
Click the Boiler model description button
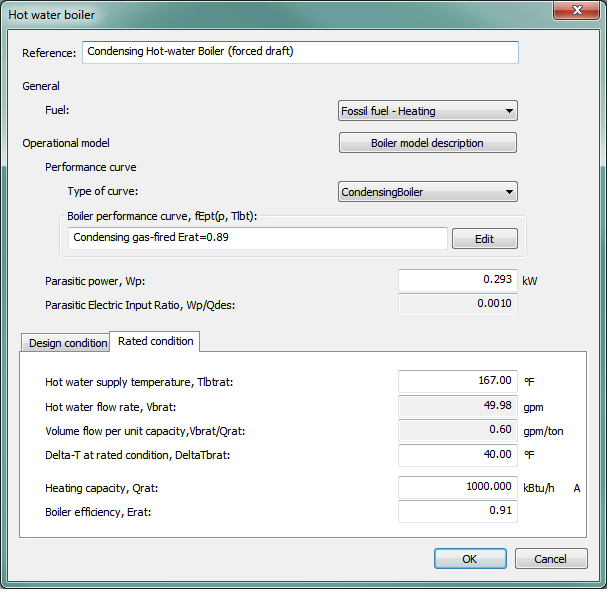tap(427, 143)
